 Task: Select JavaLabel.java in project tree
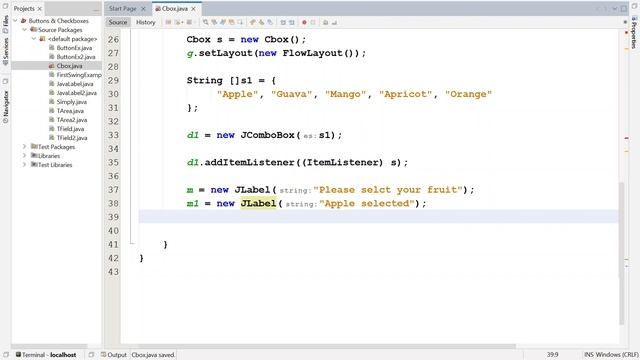pyautogui.click(x=75, y=84)
